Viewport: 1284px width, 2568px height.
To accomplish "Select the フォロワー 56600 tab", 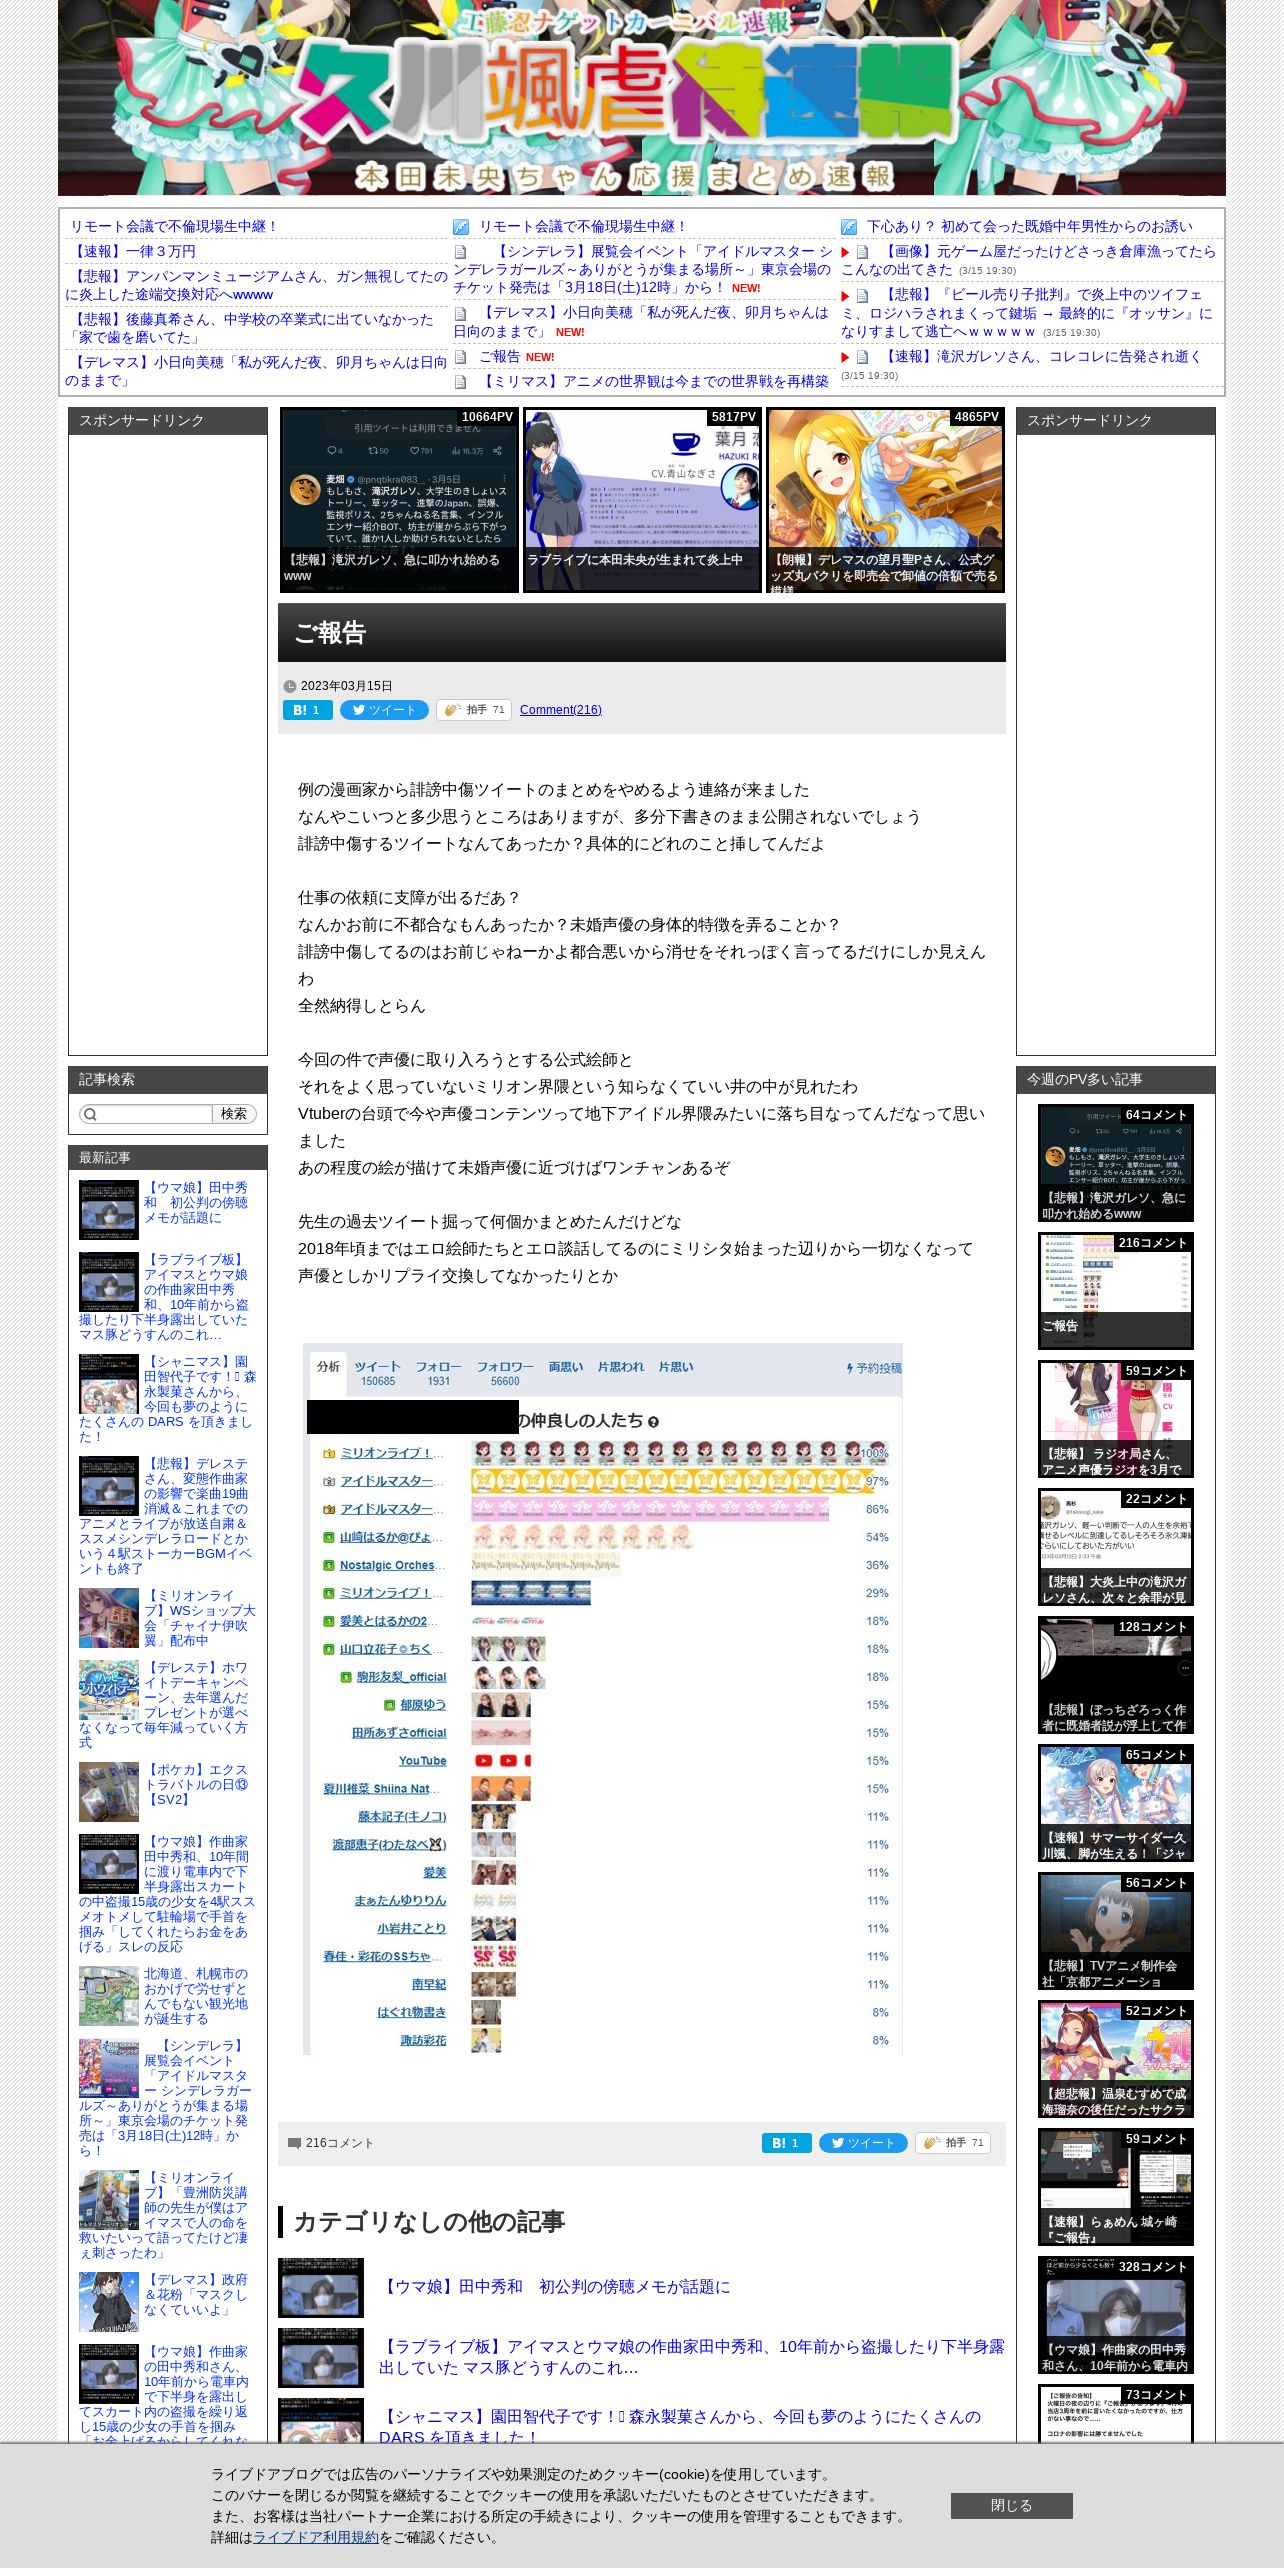I will click(x=505, y=1373).
